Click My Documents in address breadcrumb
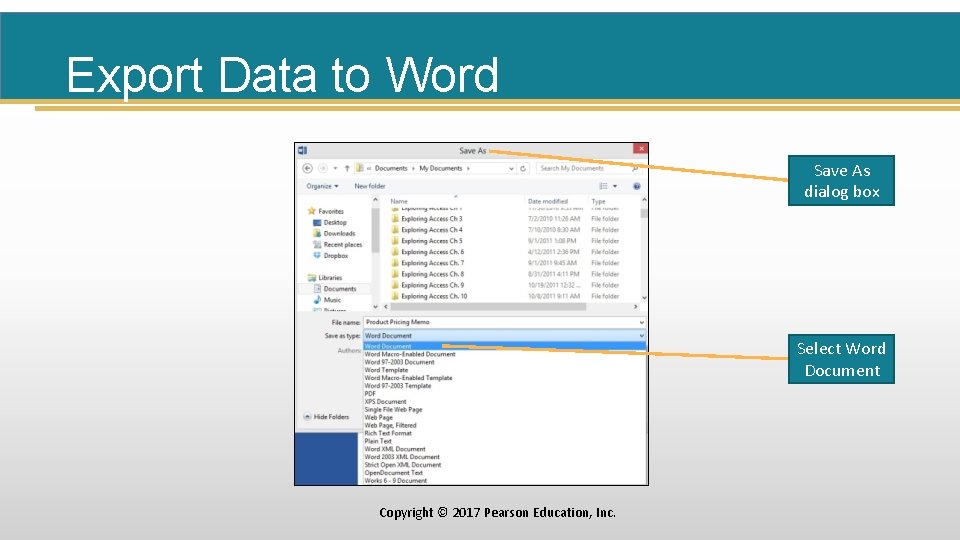960x540 pixels. pos(441,168)
